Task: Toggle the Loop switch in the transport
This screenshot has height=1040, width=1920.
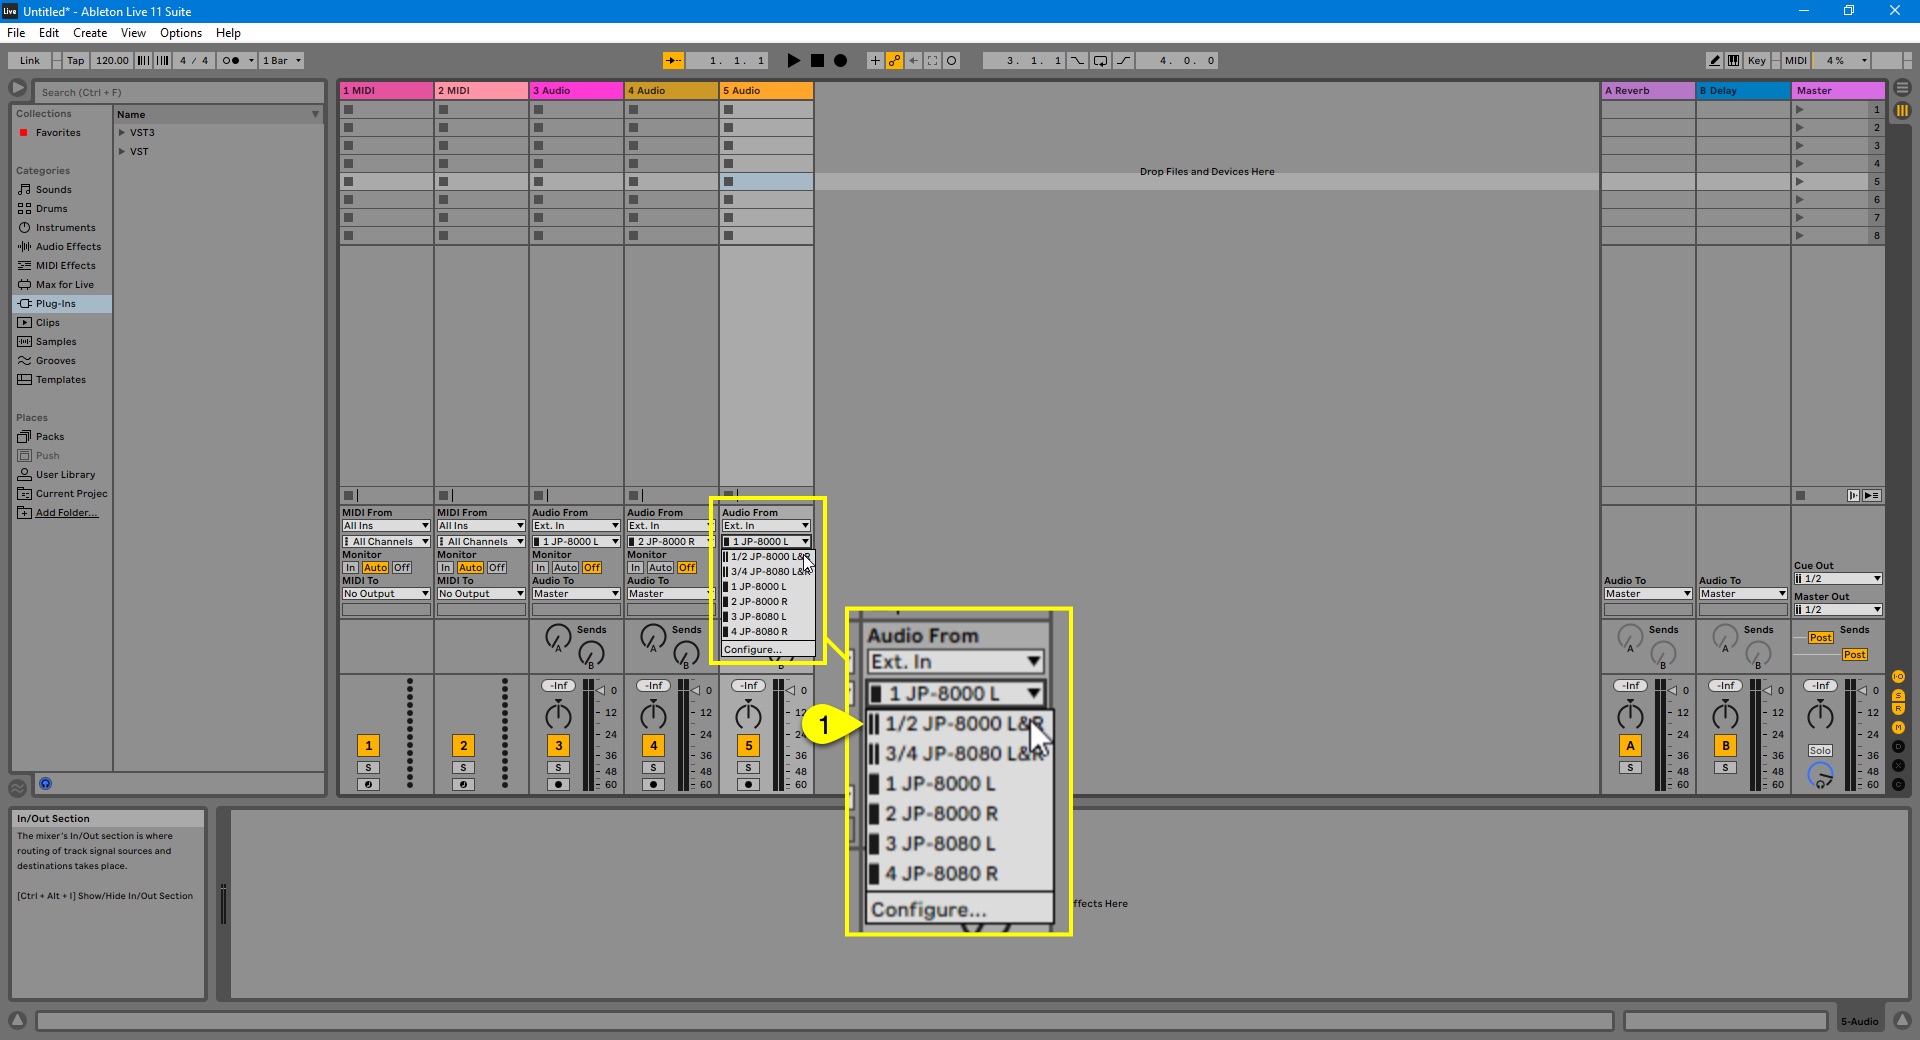Action: click(x=1101, y=61)
